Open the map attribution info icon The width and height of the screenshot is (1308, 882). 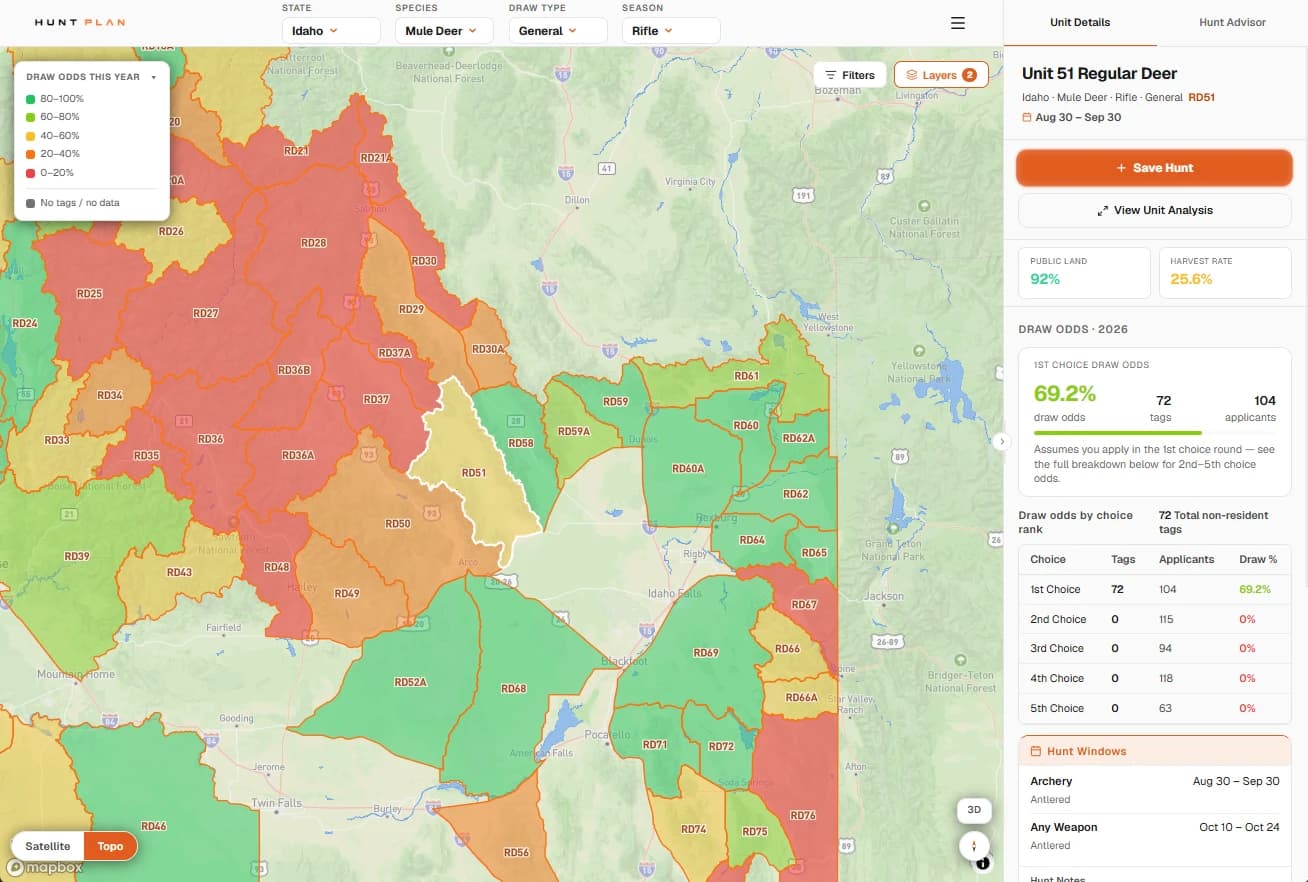point(984,863)
